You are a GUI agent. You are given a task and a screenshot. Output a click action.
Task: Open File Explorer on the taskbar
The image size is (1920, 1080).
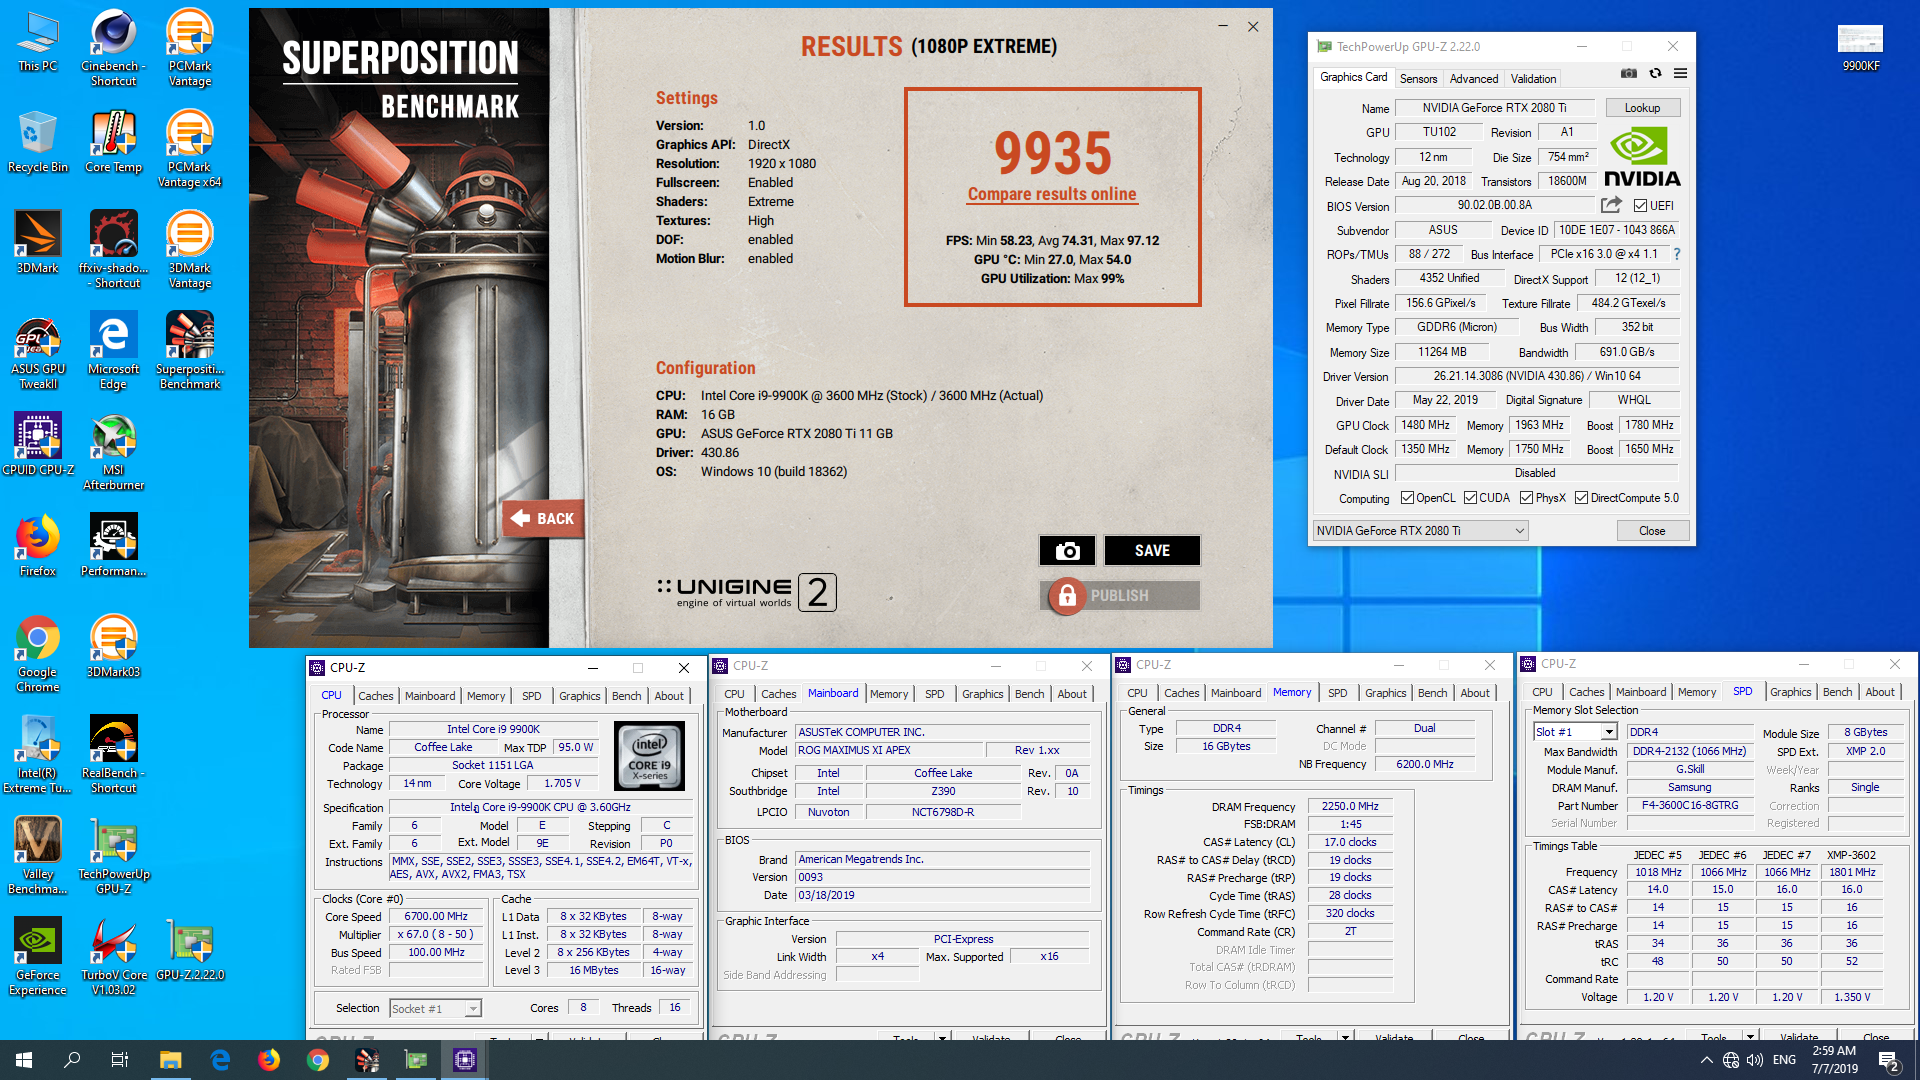point(170,1060)
